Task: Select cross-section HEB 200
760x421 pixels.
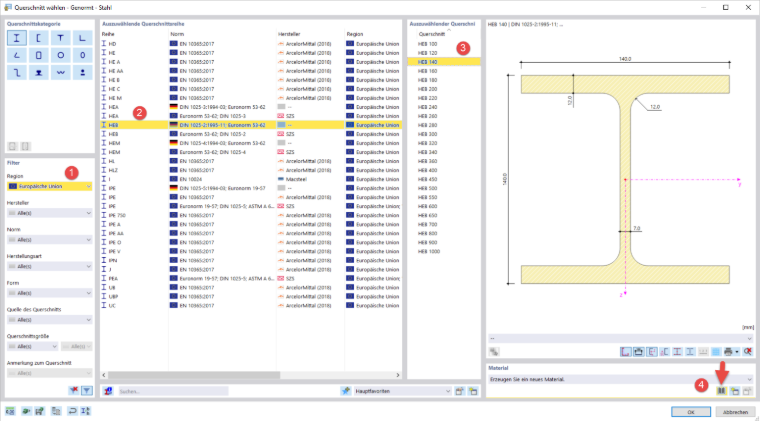Action: (443, 89)
